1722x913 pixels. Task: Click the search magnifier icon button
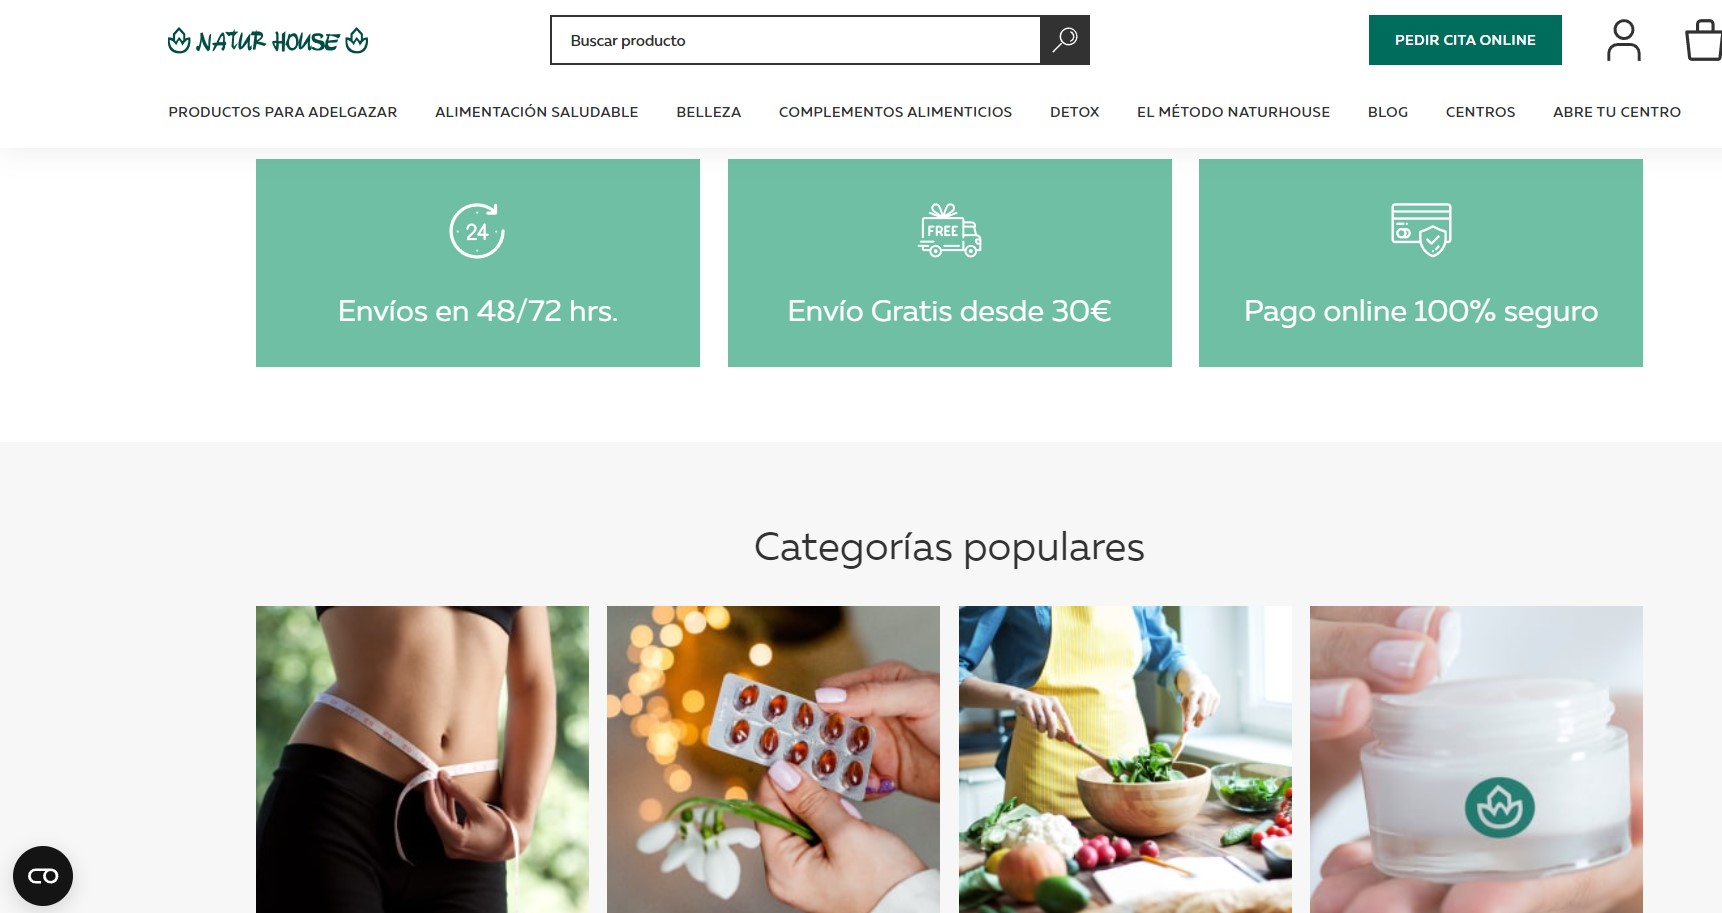[x=1065, y=40]
